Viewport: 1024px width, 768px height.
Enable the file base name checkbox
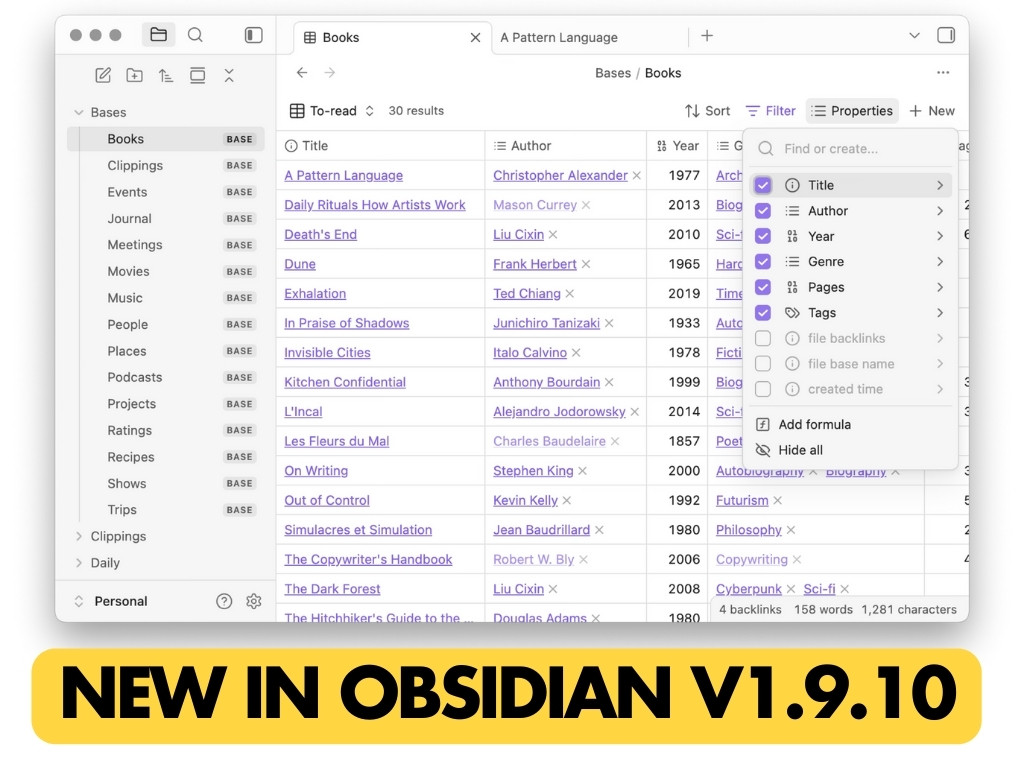click(x=763, y=364)
